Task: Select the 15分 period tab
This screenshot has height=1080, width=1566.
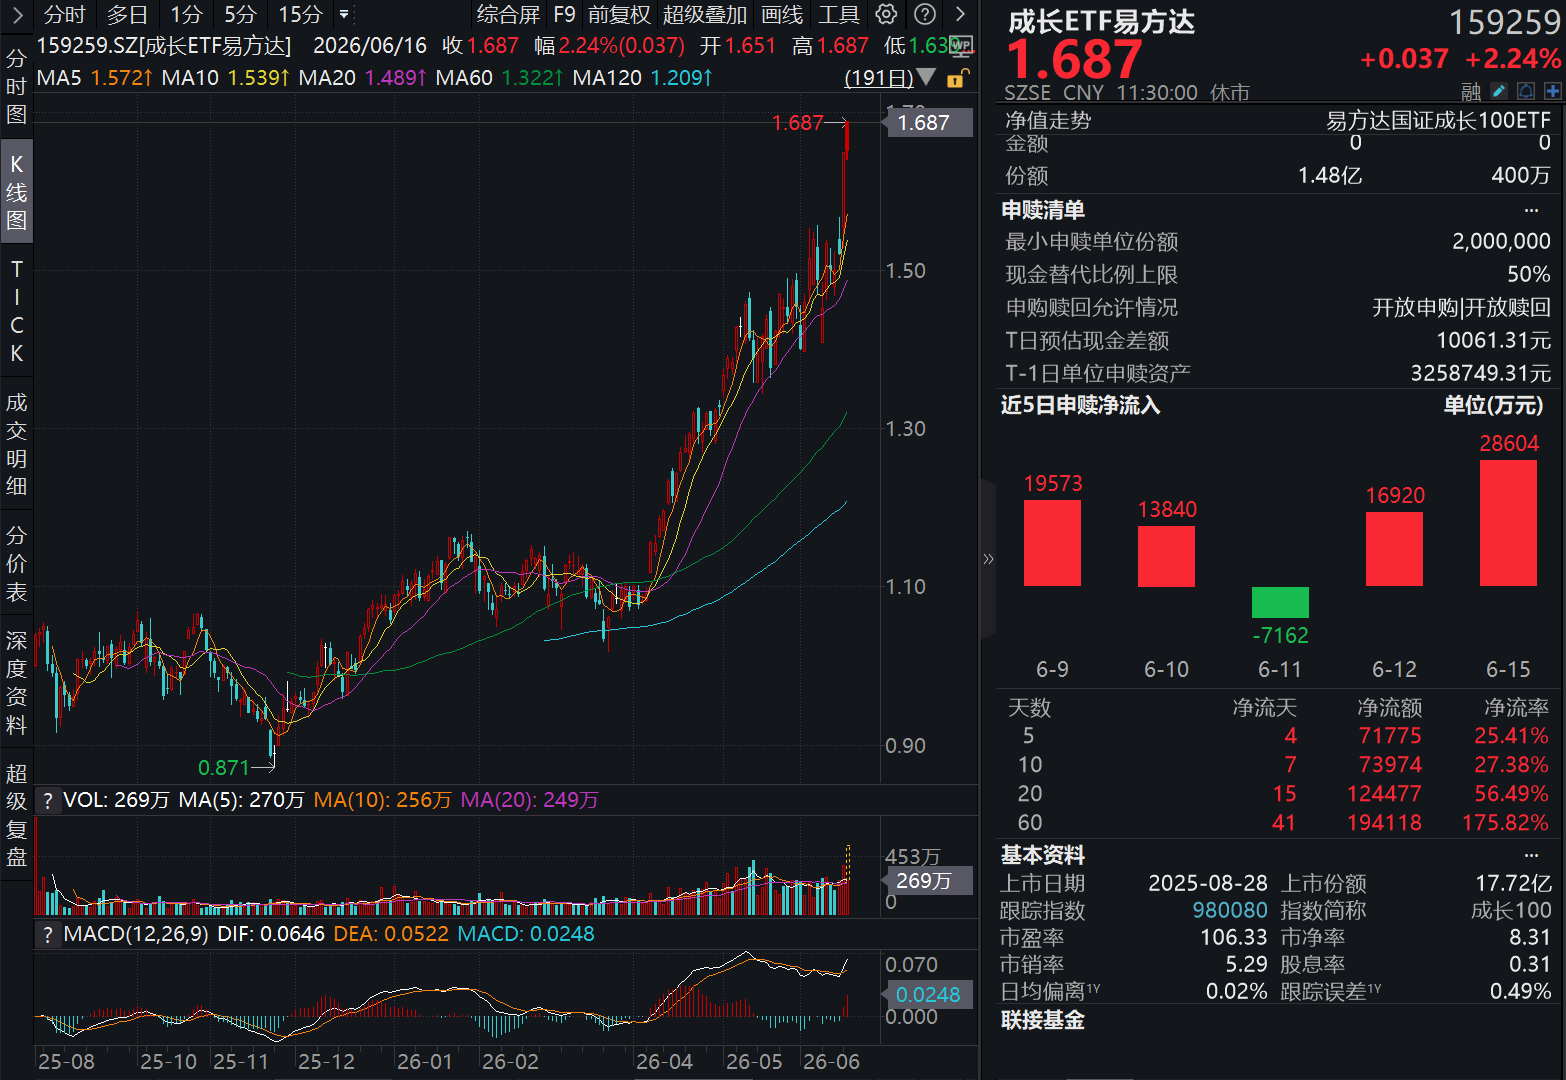Action: coord(300,14)
